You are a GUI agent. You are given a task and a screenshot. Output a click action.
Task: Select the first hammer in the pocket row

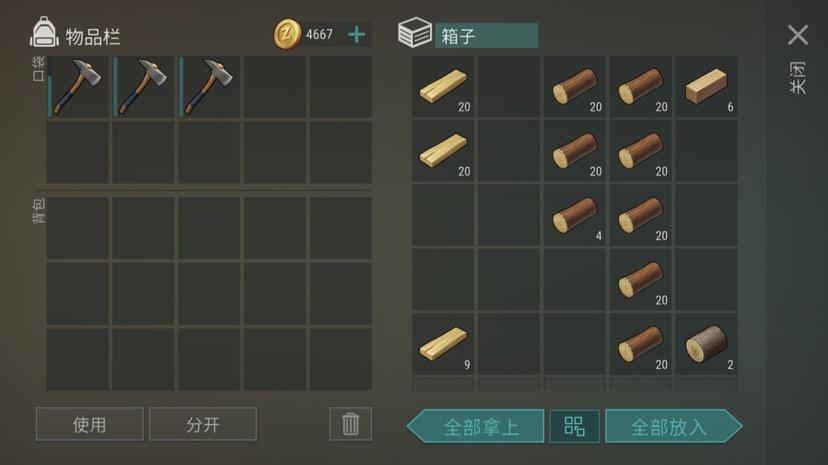point(78,87)
